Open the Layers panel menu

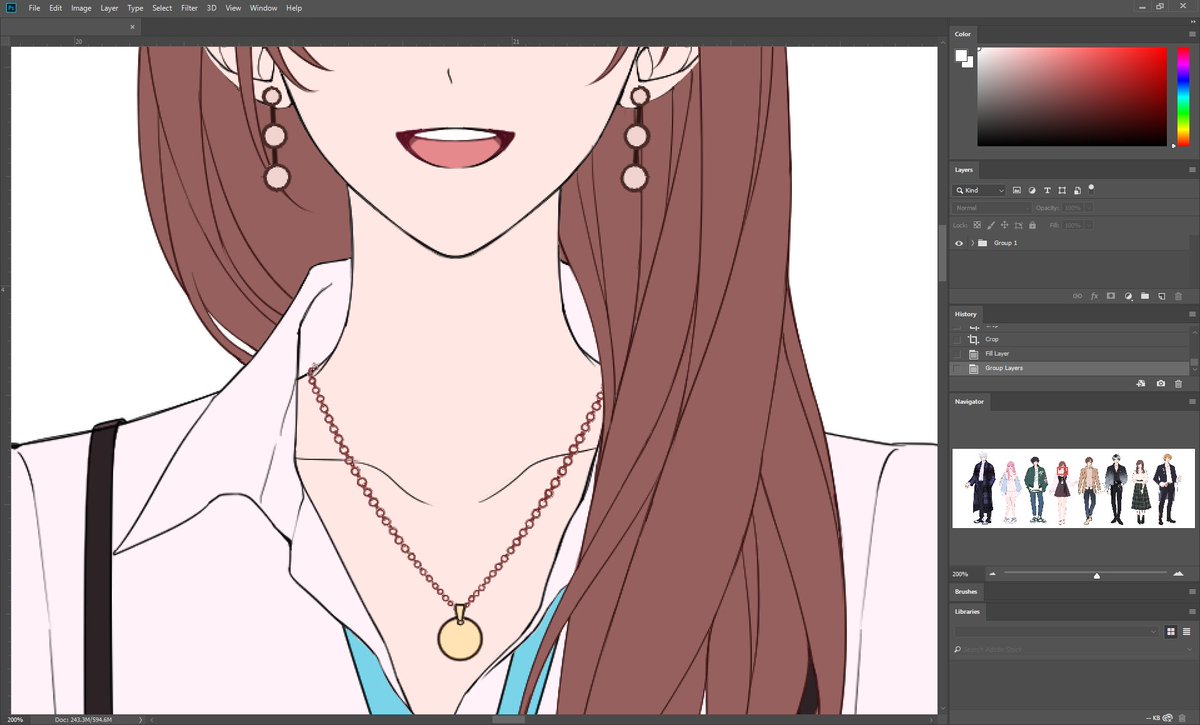pos(1192,170)
